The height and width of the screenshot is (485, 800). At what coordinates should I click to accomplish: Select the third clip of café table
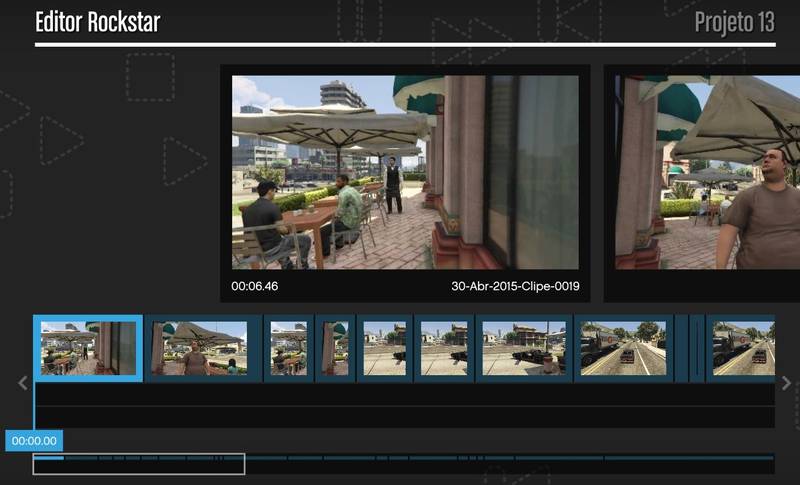coord(289,348)
